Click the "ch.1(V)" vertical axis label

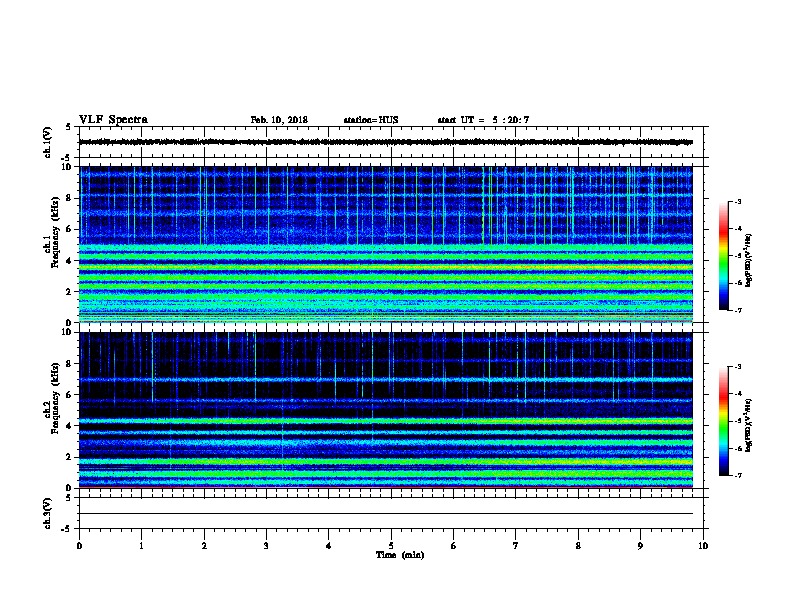coord(48,142)
